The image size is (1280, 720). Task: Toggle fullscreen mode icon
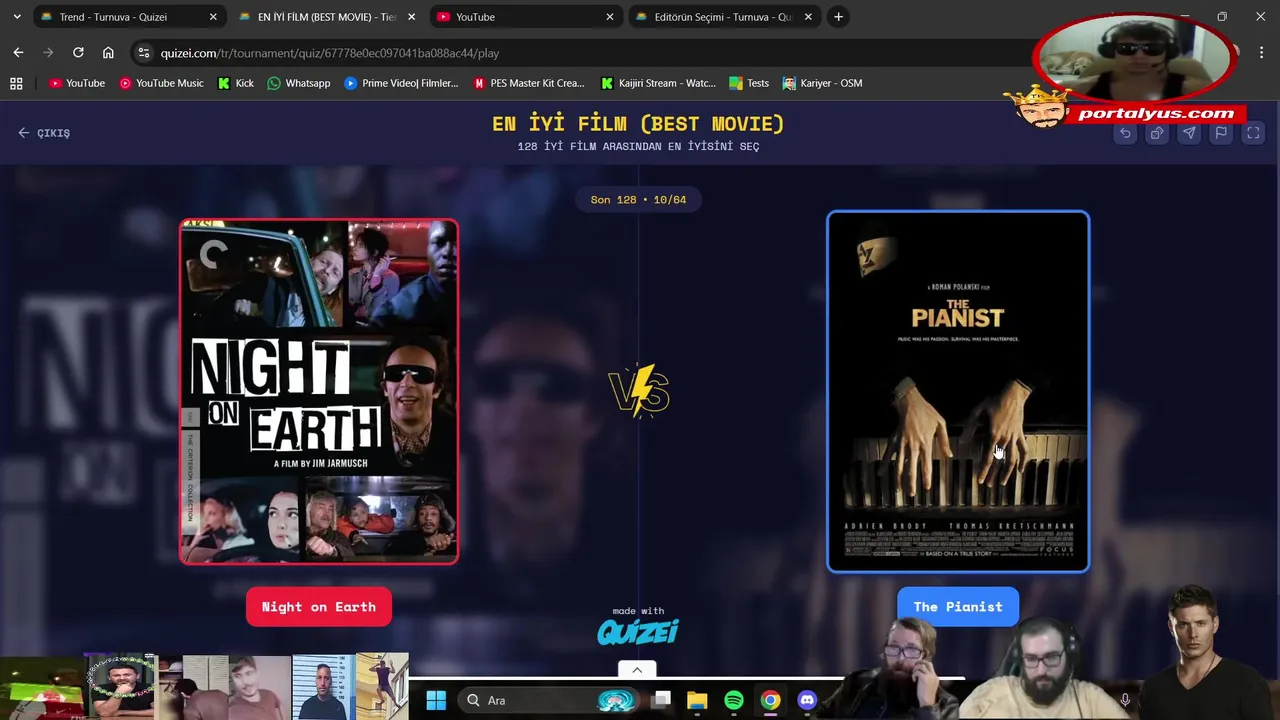click(1253, 133)
